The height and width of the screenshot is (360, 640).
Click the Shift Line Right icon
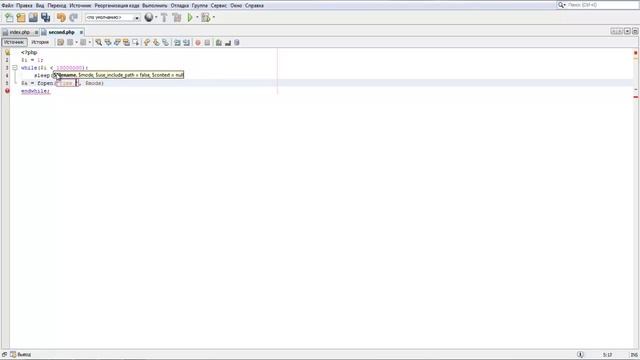coord(186,42)
